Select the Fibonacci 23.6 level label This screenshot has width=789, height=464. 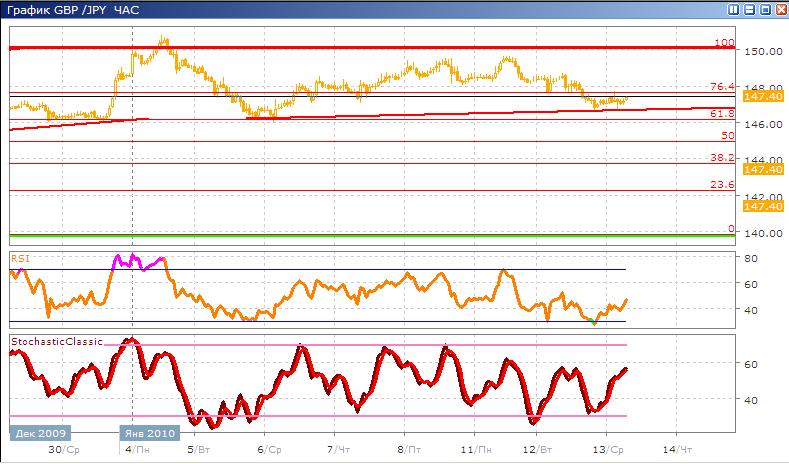(x=724, y=185)
